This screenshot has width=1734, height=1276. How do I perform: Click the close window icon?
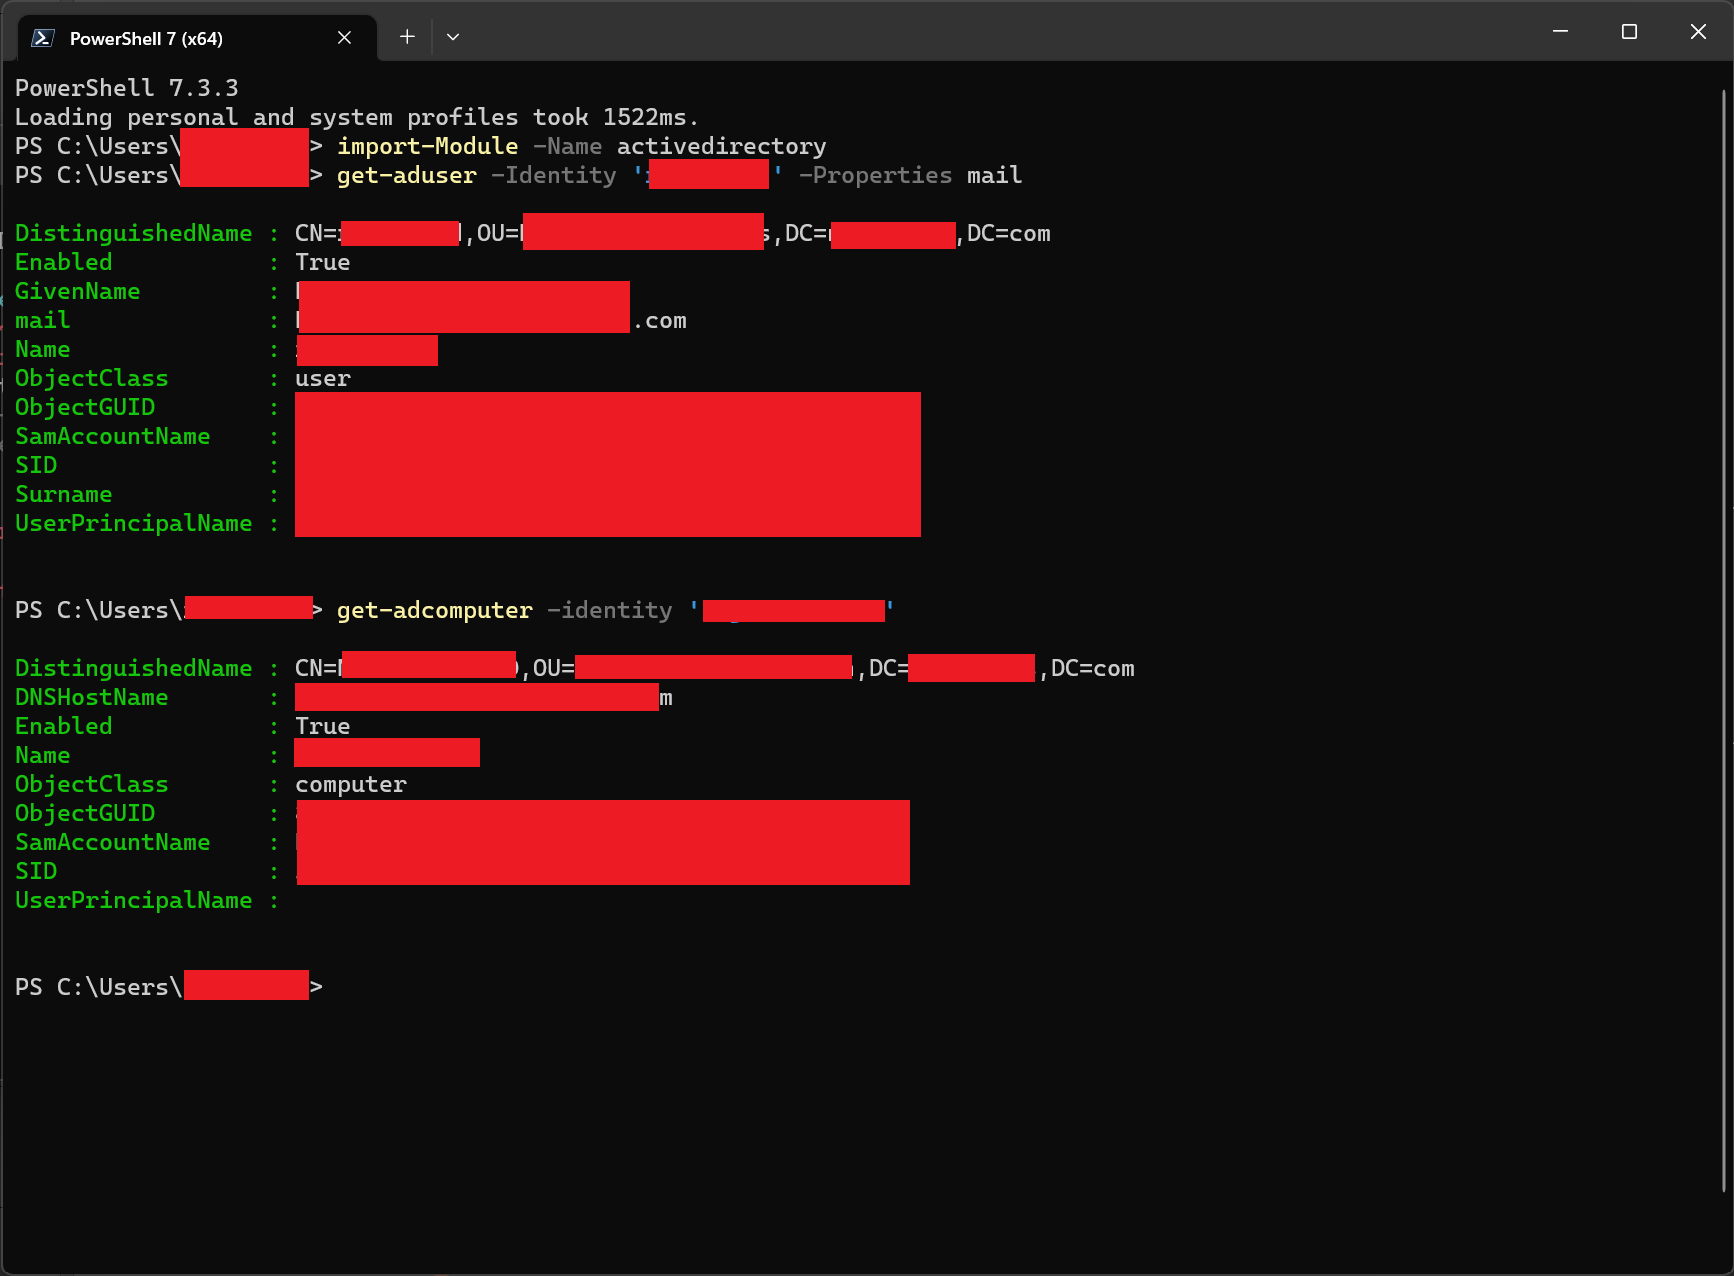point(1698,31)
